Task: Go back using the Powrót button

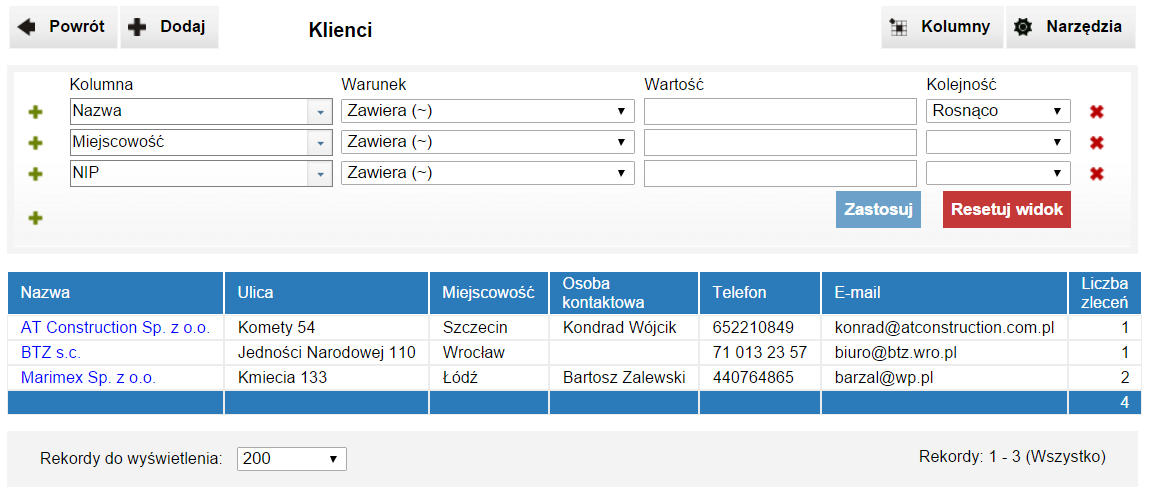Action: [63, 27]
